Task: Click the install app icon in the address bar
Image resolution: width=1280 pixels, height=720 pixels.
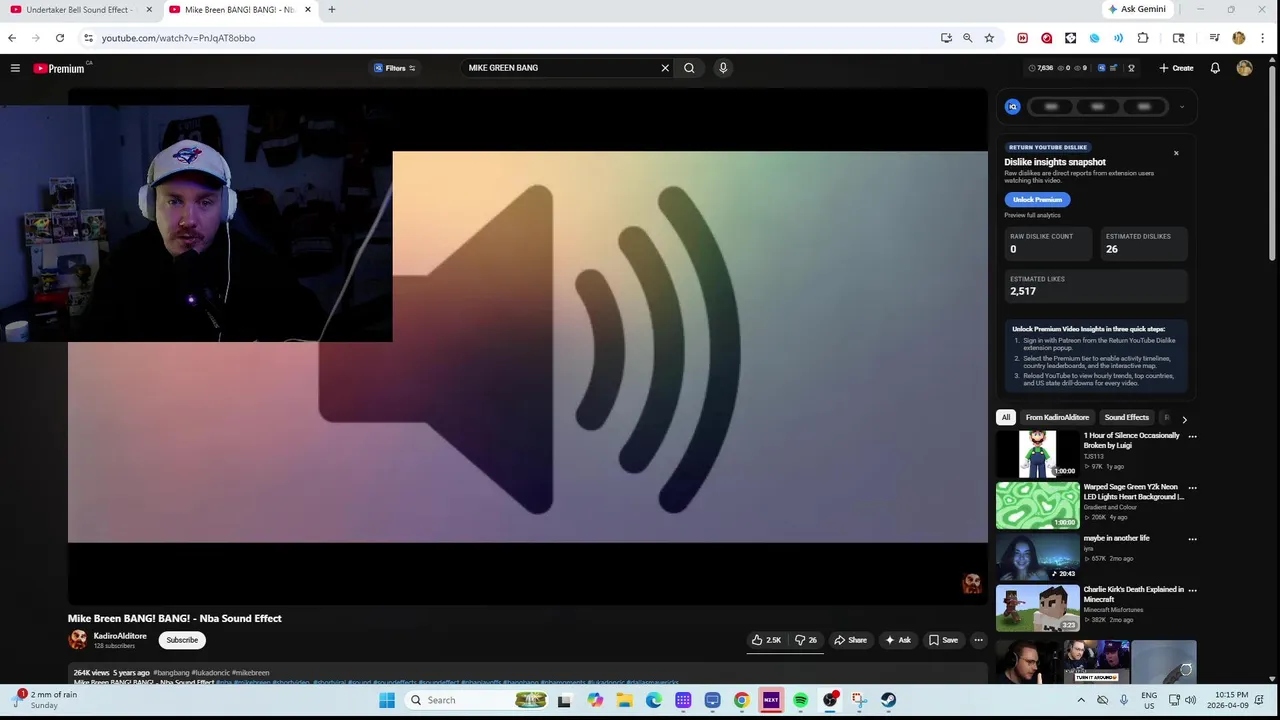Action: click(946, 38)
